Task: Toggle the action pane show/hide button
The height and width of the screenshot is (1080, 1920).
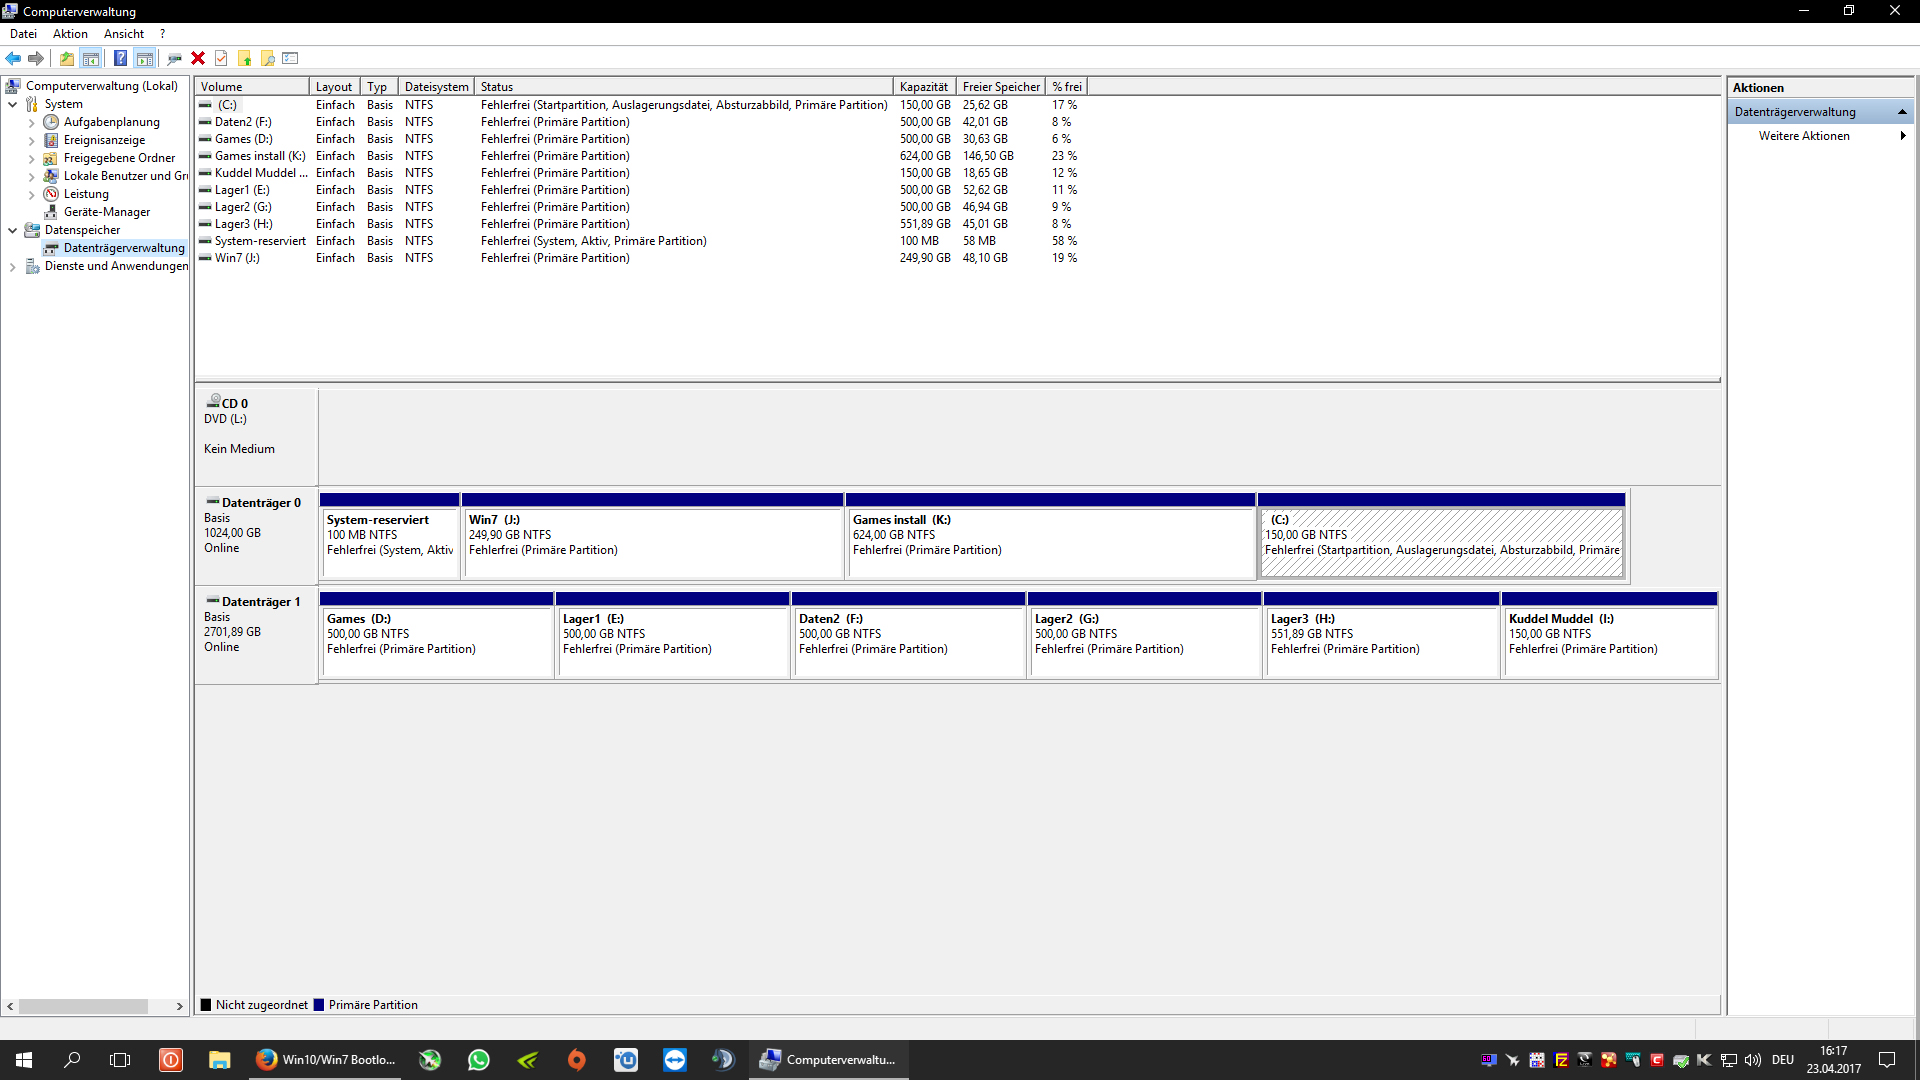Action: pos(144,58)
